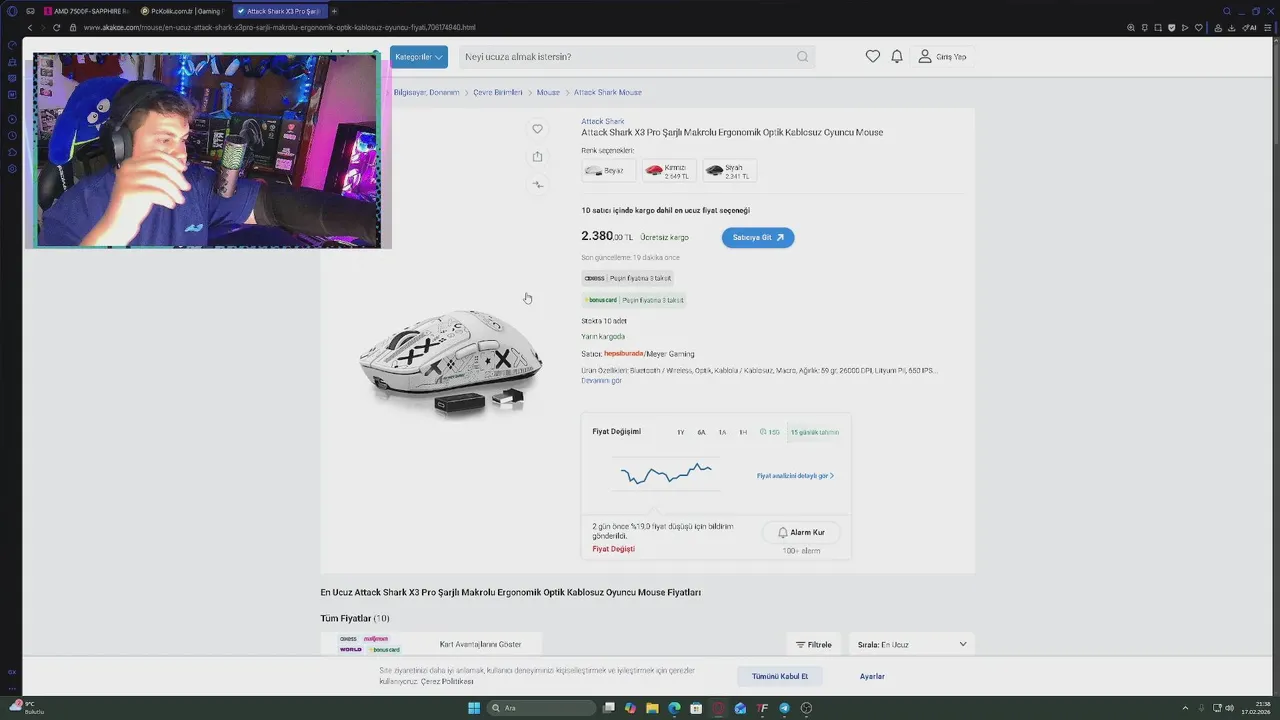Click Attack Shark brand link
The height and width of the screenshot is (720, 1280).
coord(603,121)
